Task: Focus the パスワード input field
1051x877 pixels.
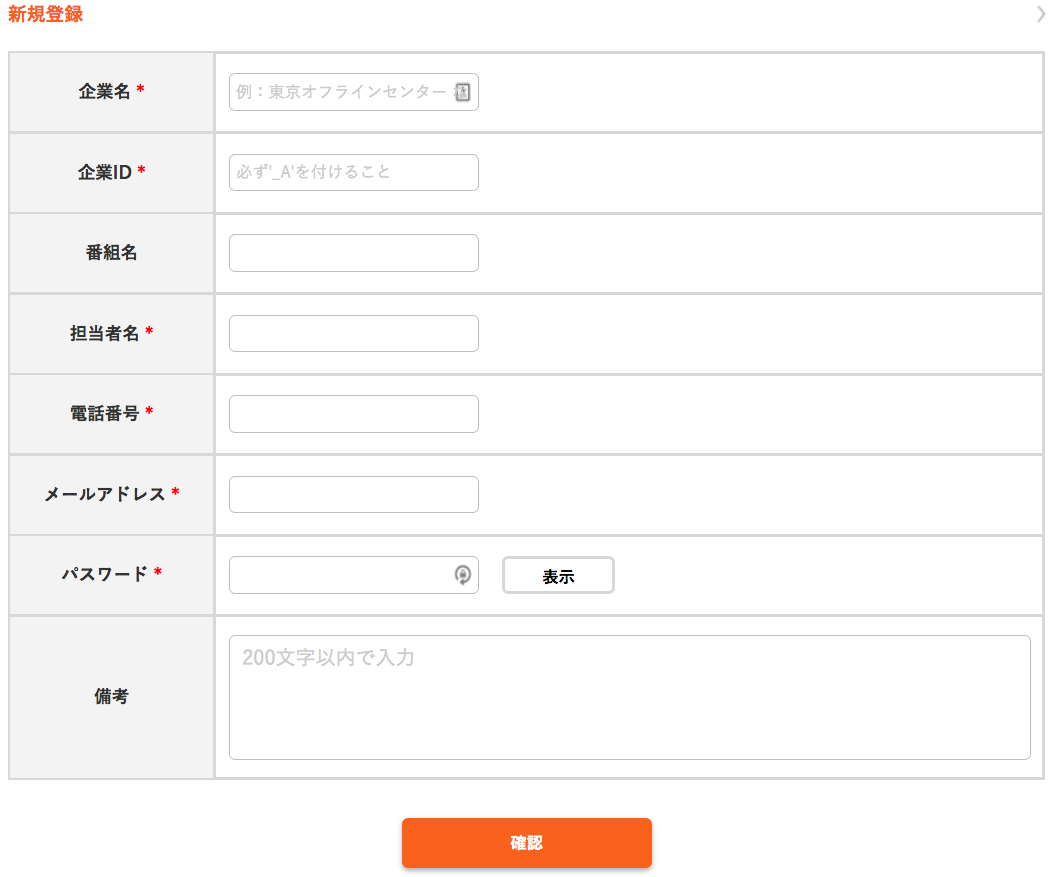Action: click(x=338, y=575)
